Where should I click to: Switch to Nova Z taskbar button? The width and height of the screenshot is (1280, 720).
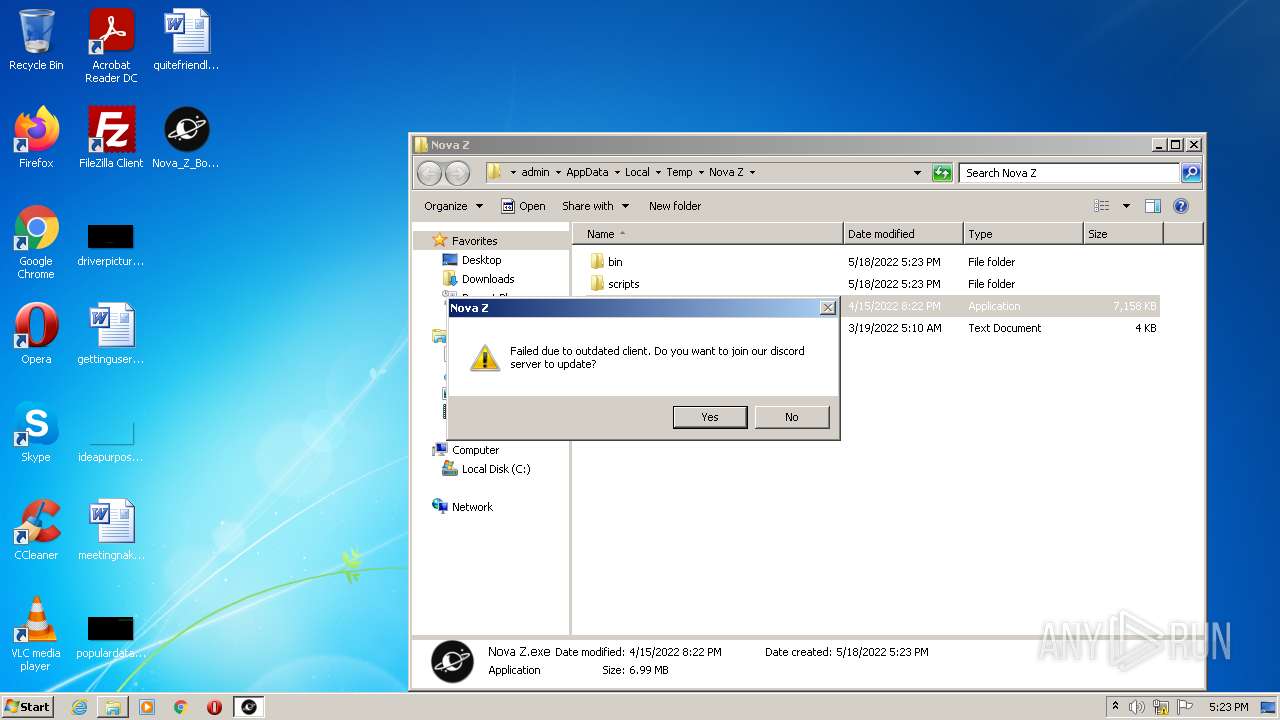(x=249, y=707)
